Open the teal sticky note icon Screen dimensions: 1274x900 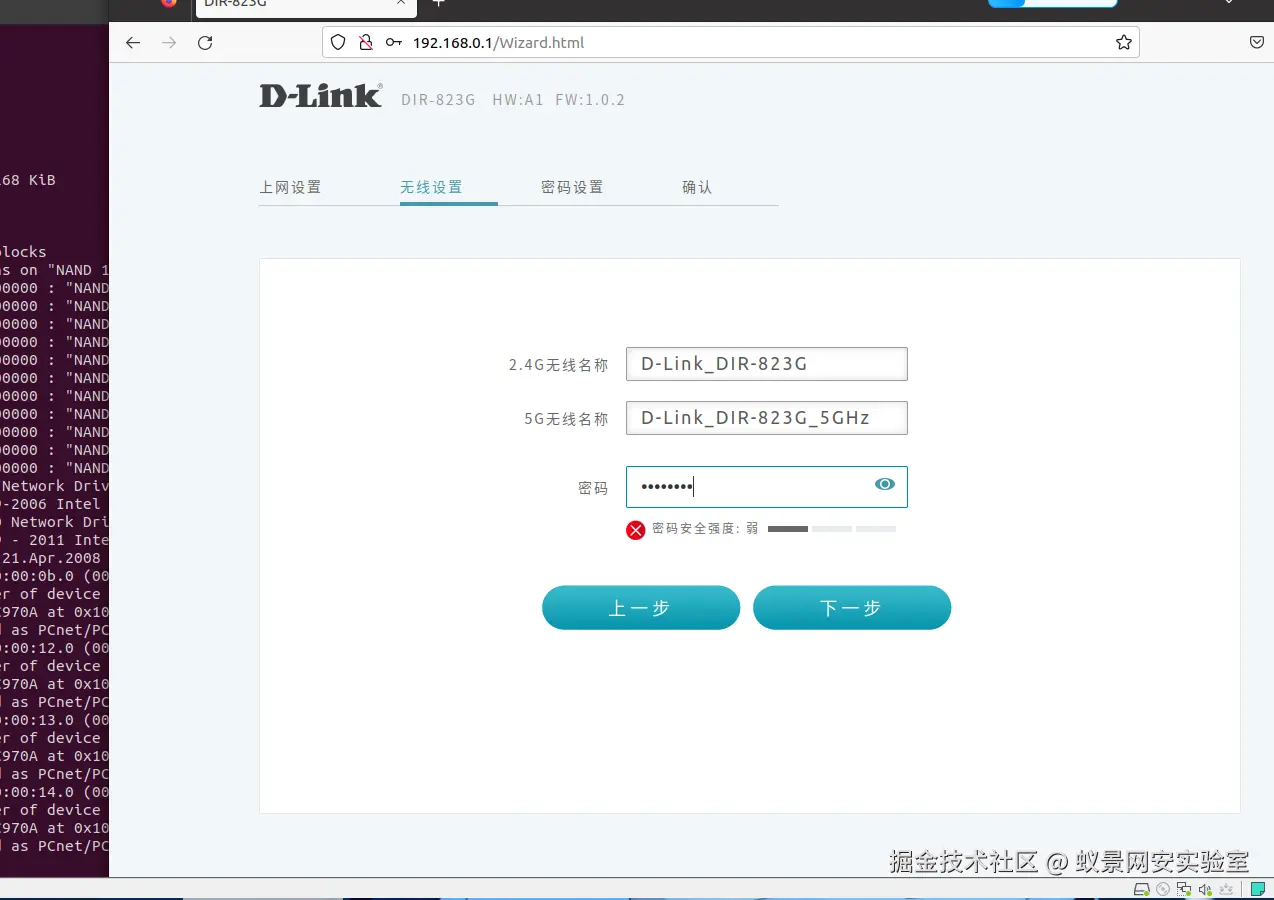point(1258,889)
